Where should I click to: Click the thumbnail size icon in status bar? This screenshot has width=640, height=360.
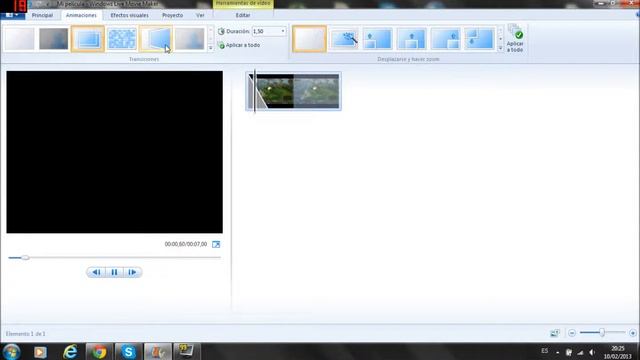point(554,333)
